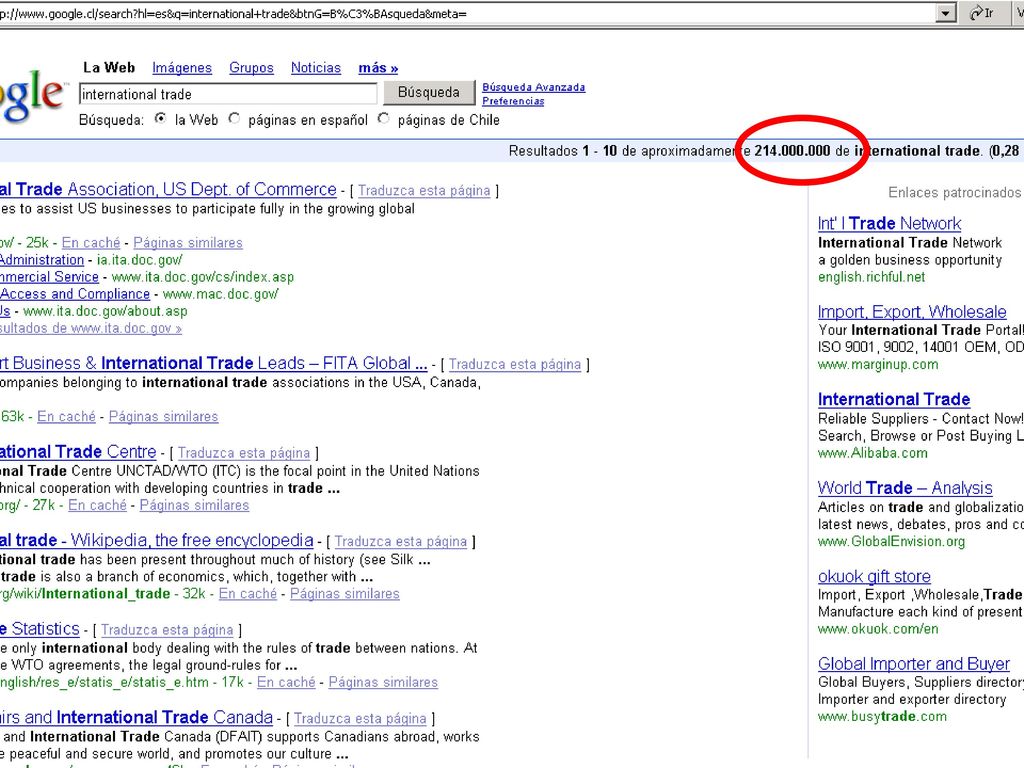Open the International Trade Centre result
1024x768 pixels.
78,451
